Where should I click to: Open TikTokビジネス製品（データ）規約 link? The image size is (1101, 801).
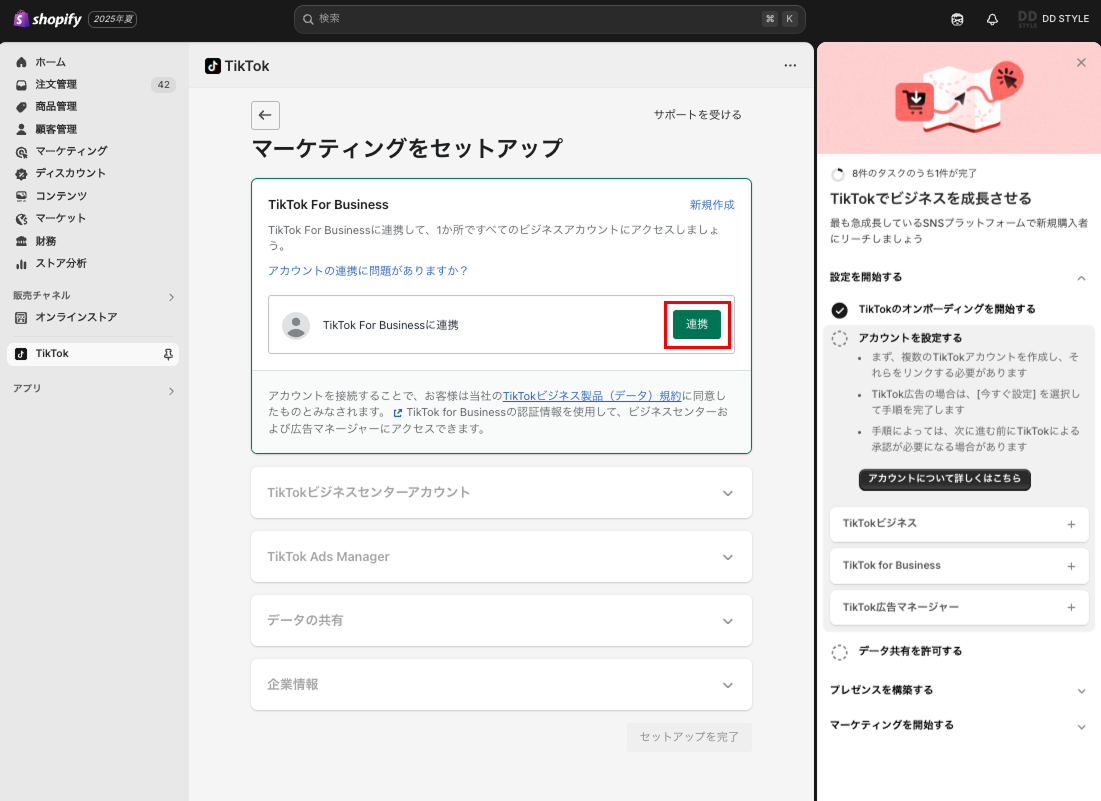[x=592, y=396]
